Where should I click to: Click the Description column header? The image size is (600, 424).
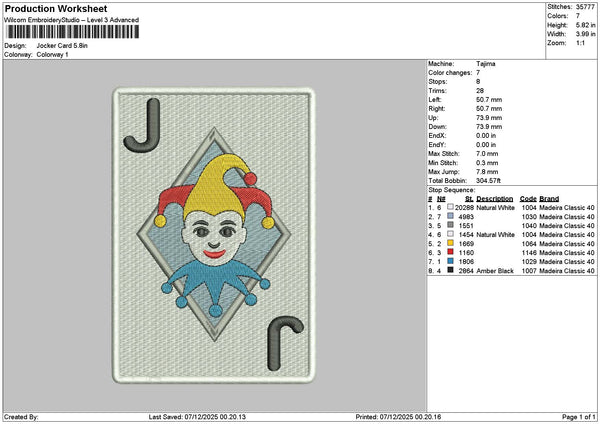point(495,199)
